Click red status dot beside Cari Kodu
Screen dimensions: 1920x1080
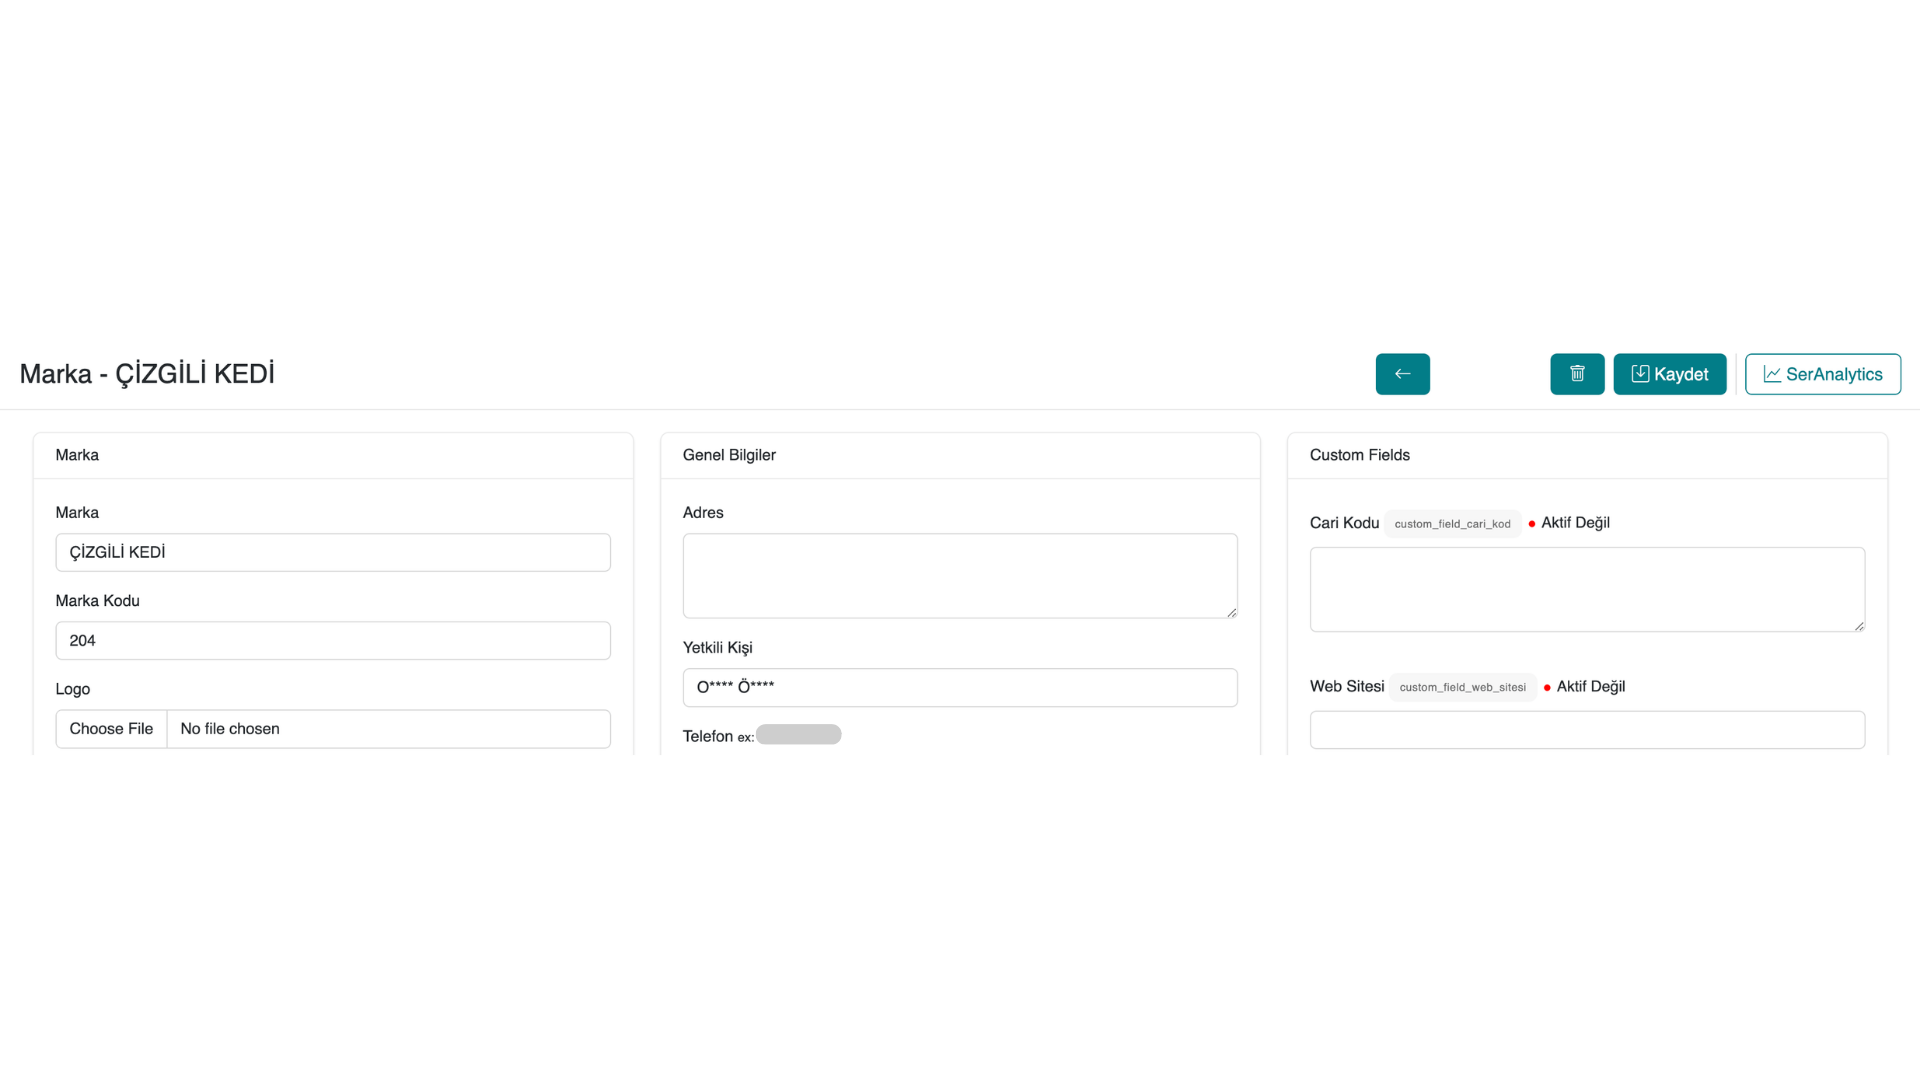coord(1532,524)
